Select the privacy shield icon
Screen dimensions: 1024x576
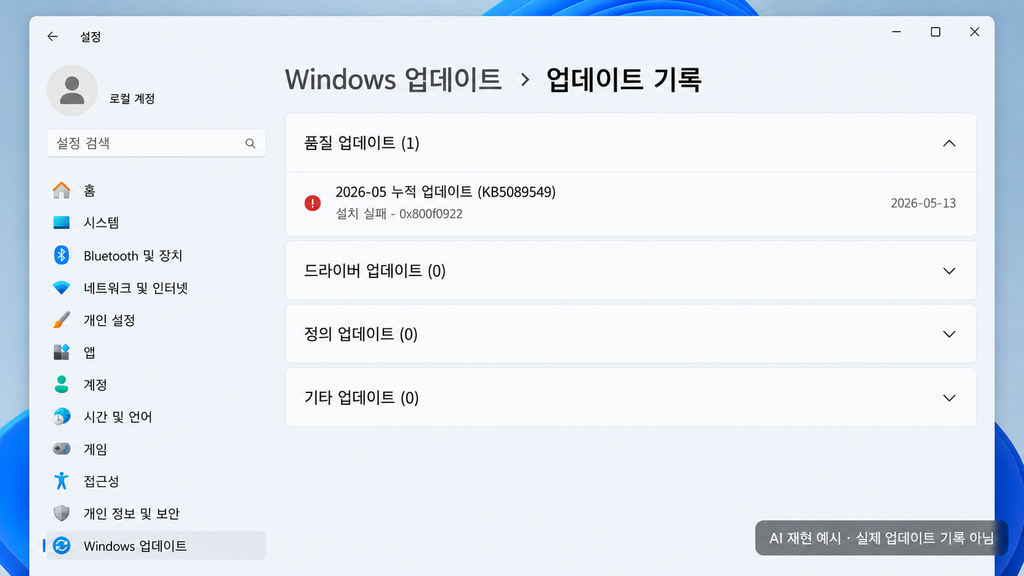click(61, 513)
